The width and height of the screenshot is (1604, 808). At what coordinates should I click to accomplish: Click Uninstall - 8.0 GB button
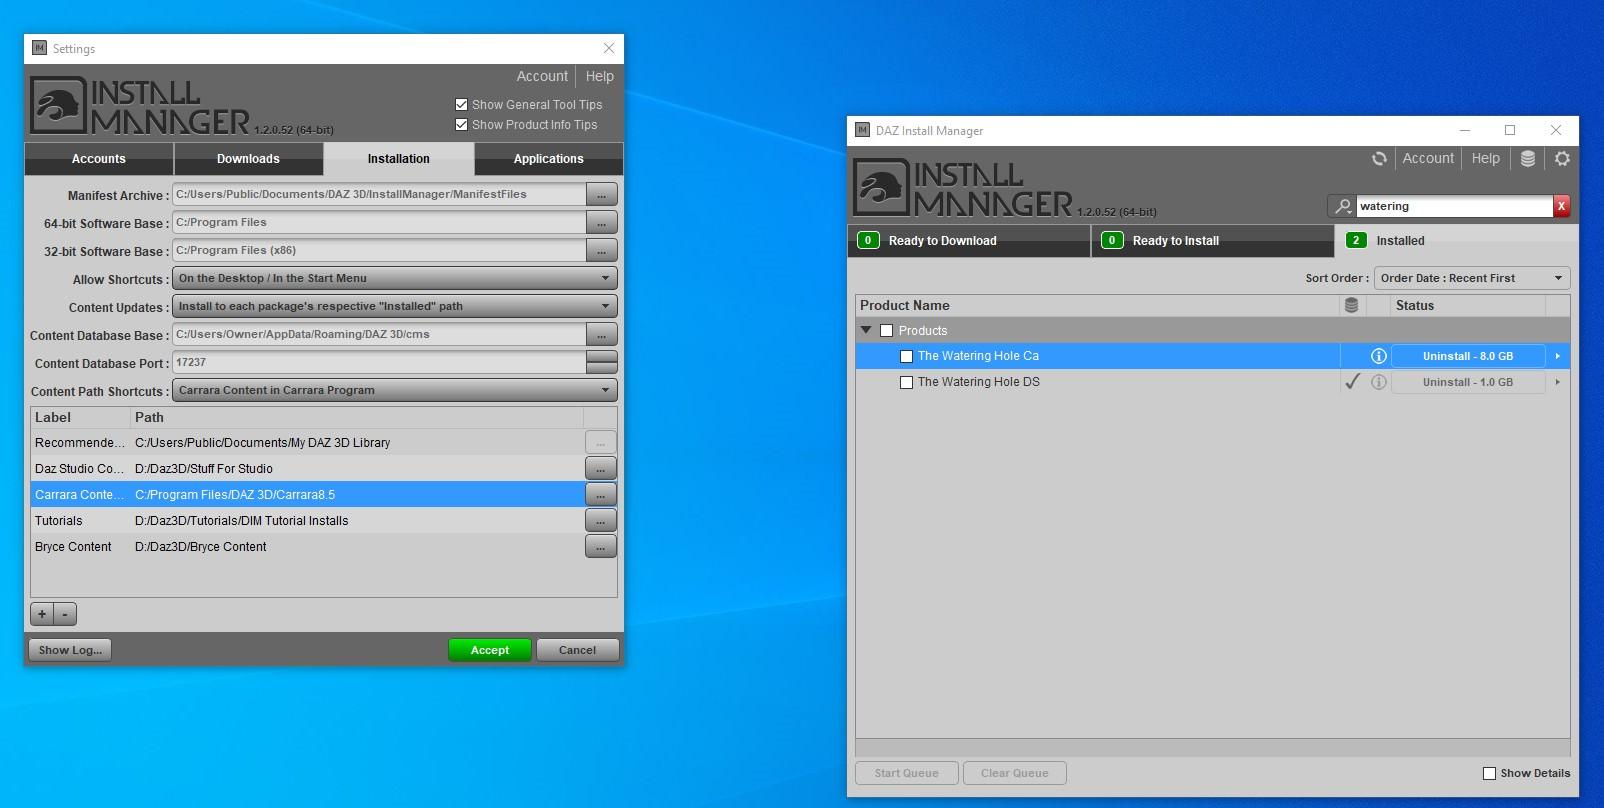tap(1468, 356)
